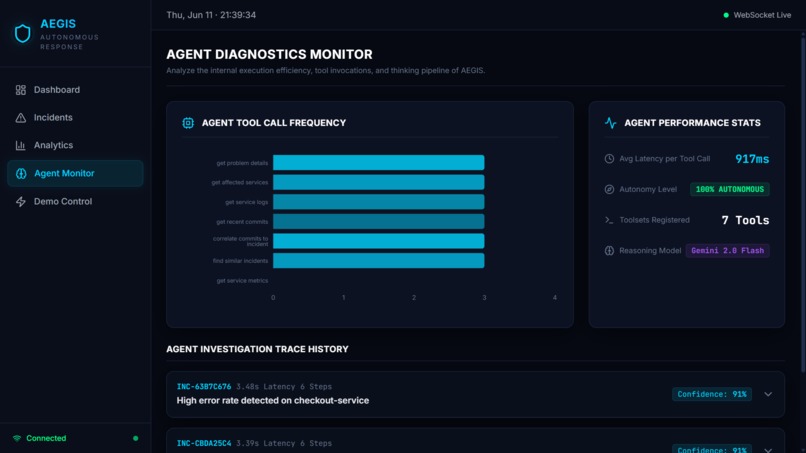Expand the INC-CBDA25C4 trace chevron
The height and width of the screenshot is (453, 806).
coord(768,450)
